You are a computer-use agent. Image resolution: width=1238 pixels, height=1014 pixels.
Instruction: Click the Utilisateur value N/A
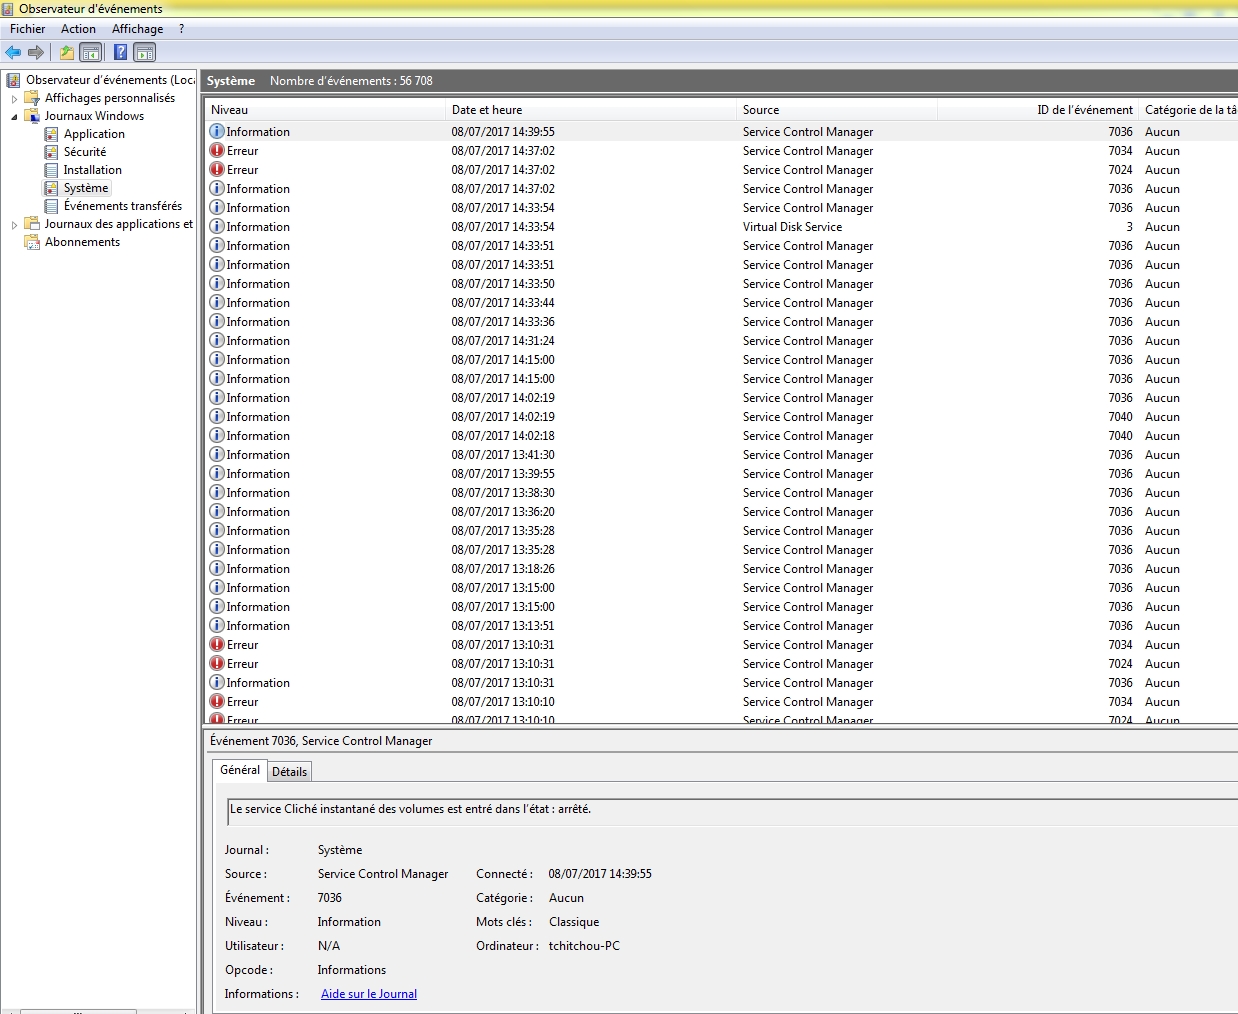329,946
